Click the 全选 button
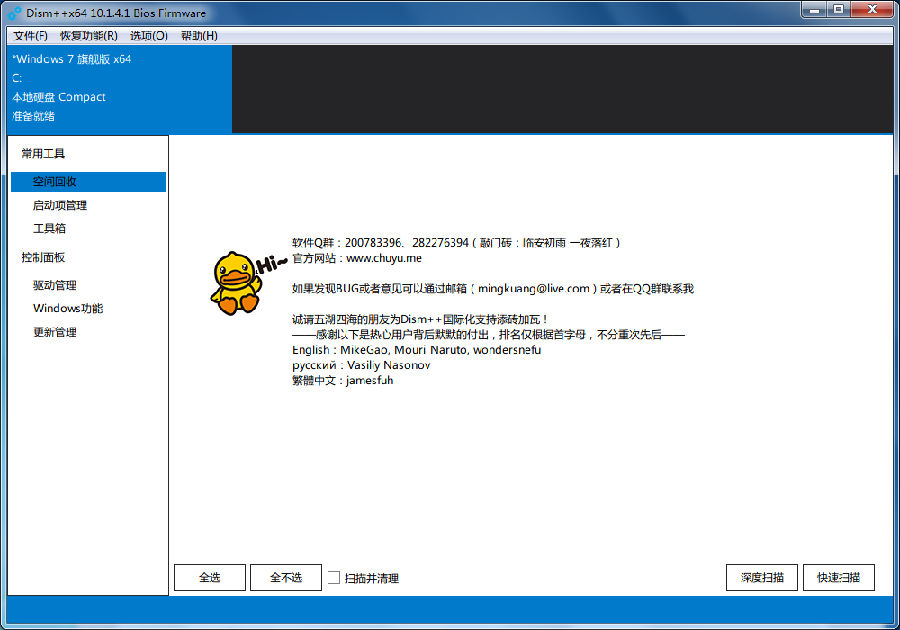Viewport: 900px width, 630px height. (210, 577)
